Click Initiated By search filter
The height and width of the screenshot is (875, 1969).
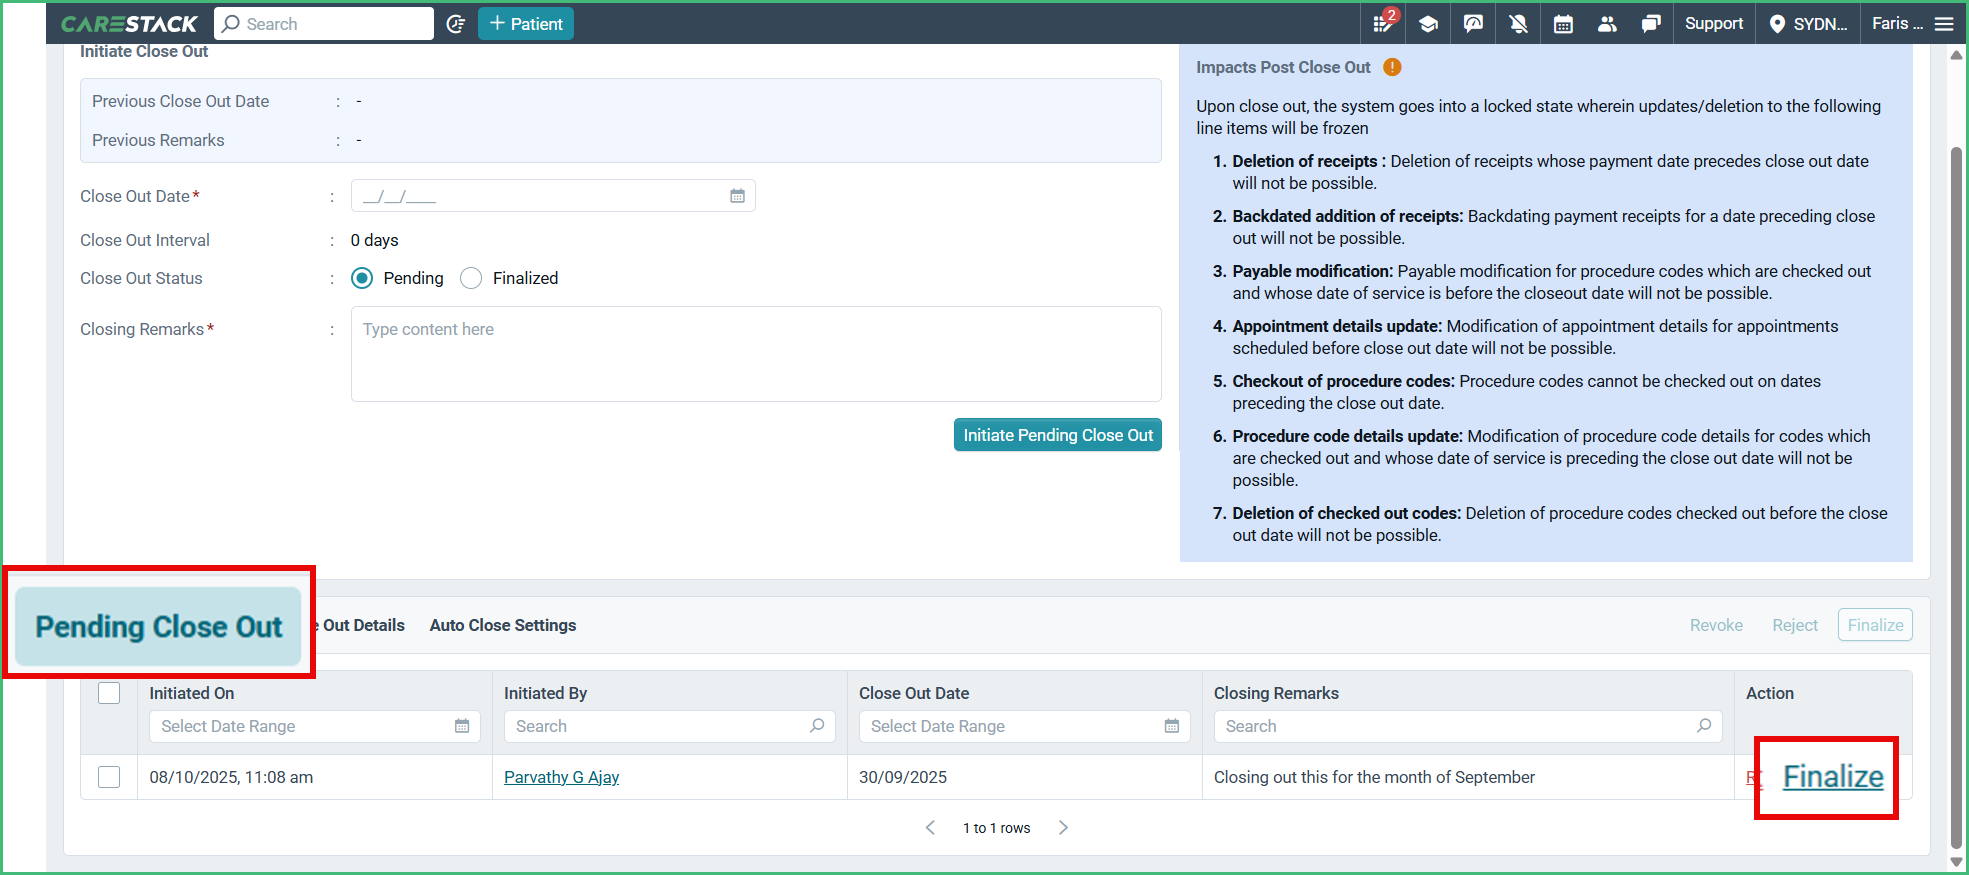tap(670, 726)
